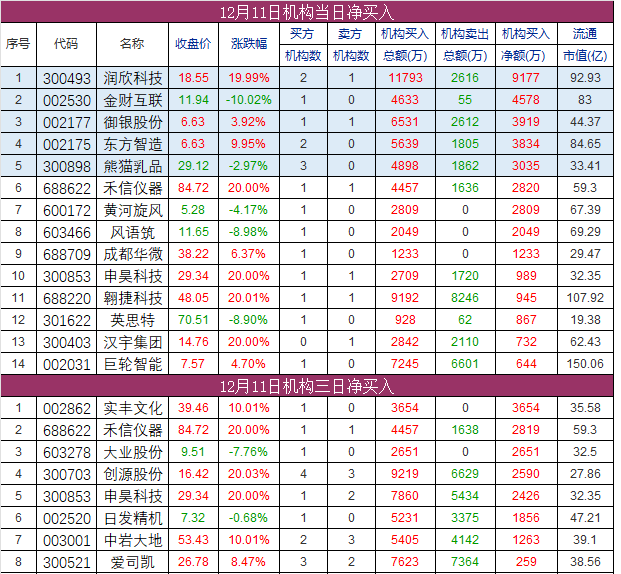This screenshot has height=574, width=621.
Task: Click percentage change -7.76%
Action: (248, 452)
